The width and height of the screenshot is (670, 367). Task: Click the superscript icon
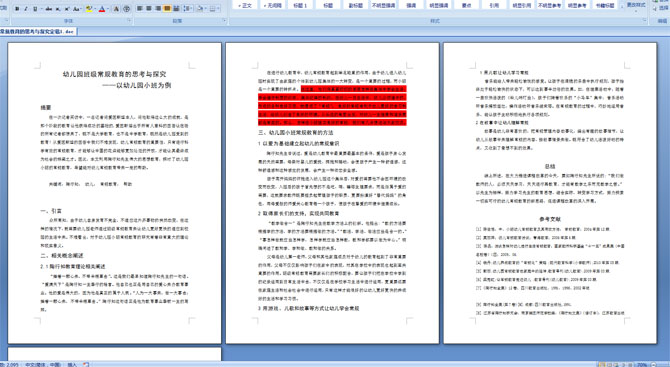click(67, 9)
